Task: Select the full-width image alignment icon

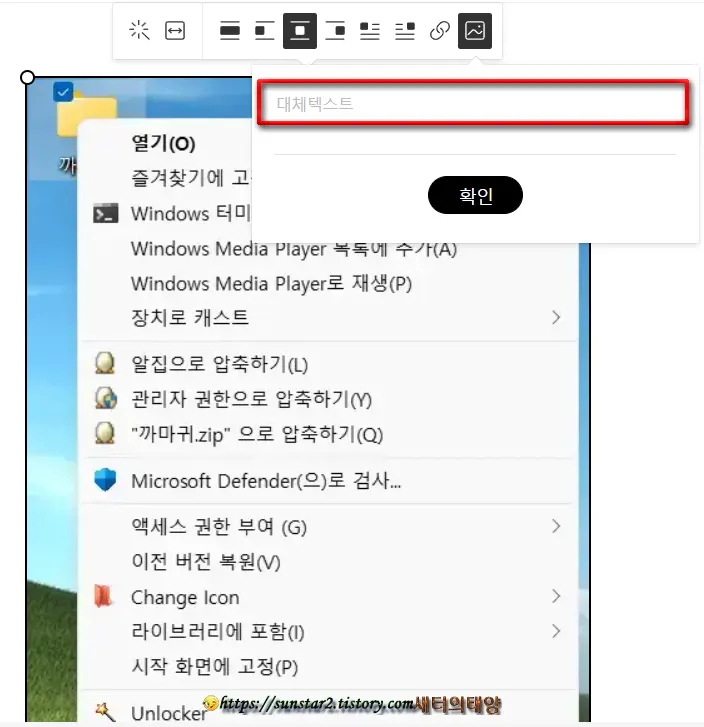Action: pos(230,31)
